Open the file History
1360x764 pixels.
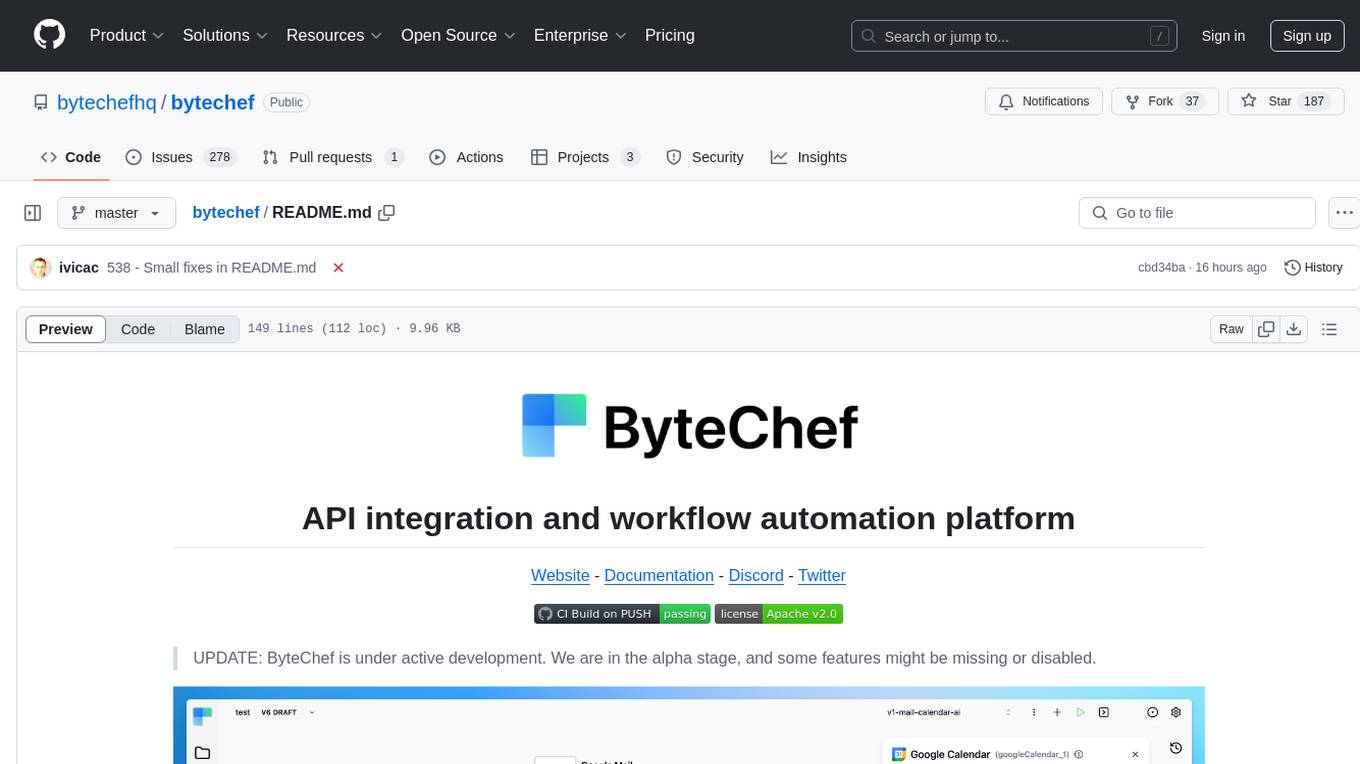[x=1313, y=268]
